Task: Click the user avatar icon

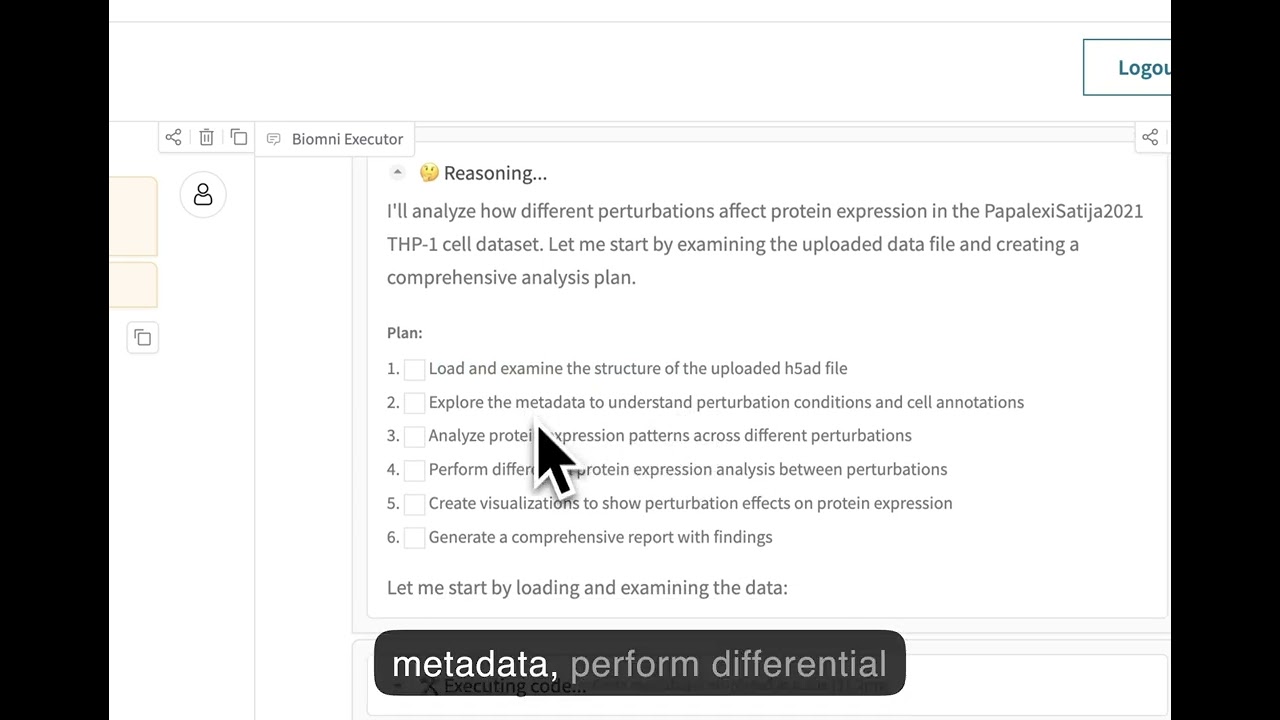Action: point(203,195)
